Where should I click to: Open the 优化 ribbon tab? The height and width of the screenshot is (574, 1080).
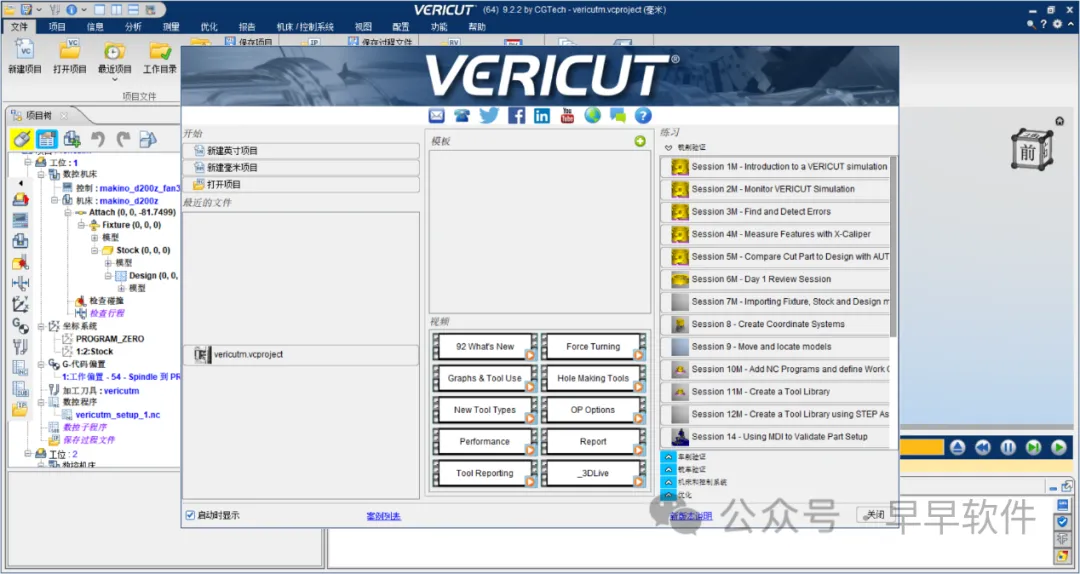(209, 27)
